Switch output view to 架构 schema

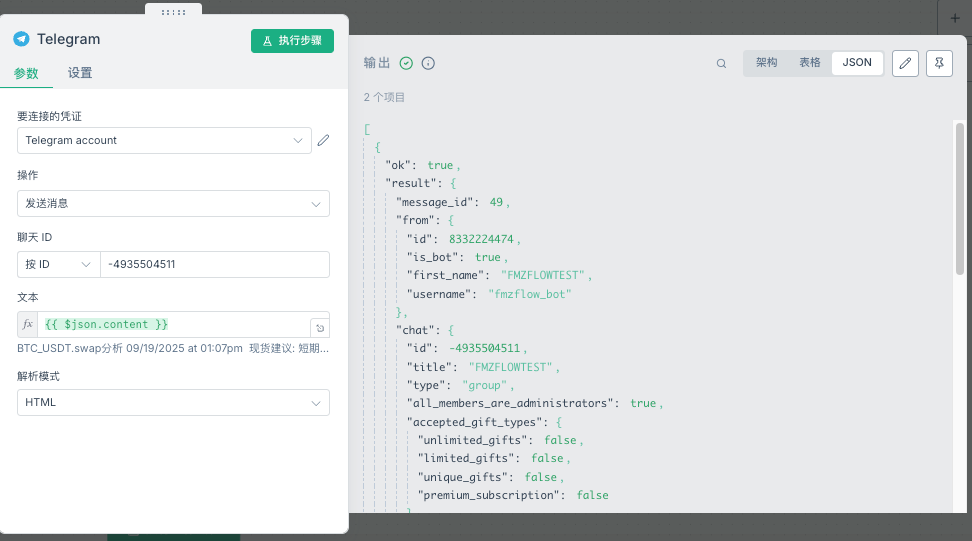[x=766, y=63]
